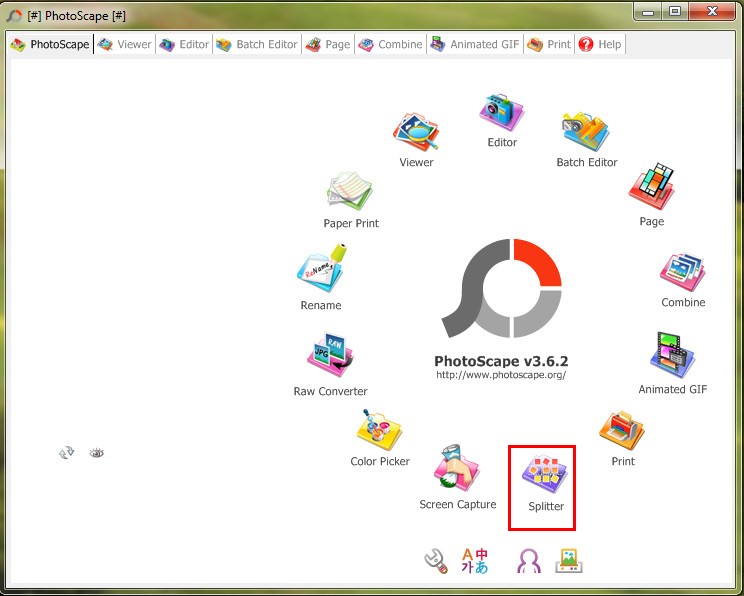Switch to the Print tab

549,44
